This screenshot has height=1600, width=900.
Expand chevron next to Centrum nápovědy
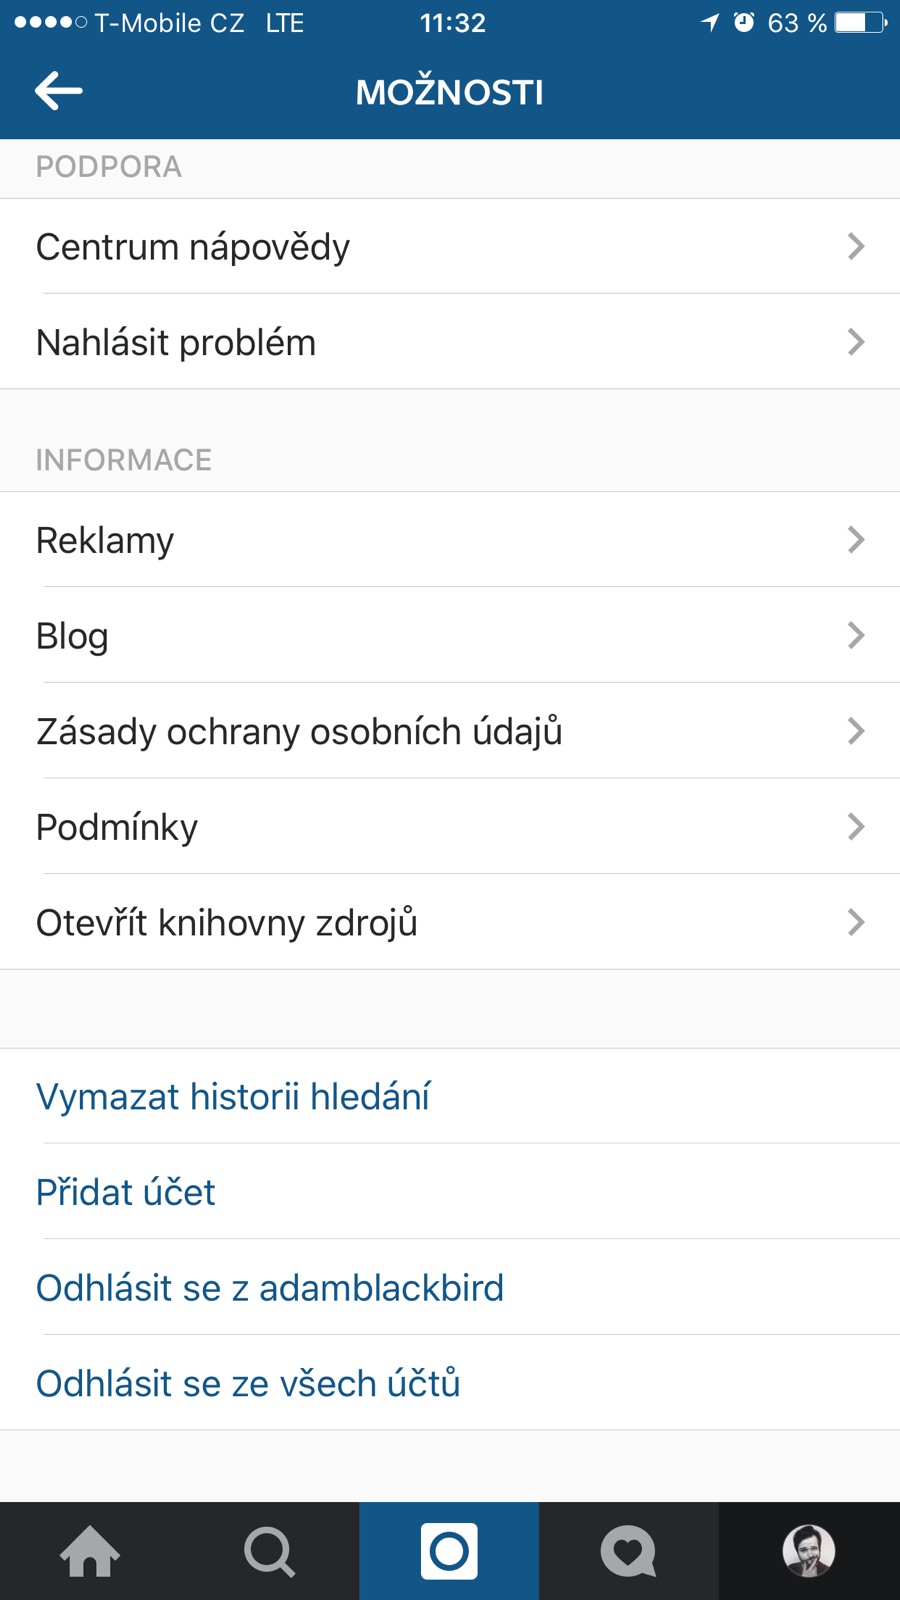click(855, 246)
